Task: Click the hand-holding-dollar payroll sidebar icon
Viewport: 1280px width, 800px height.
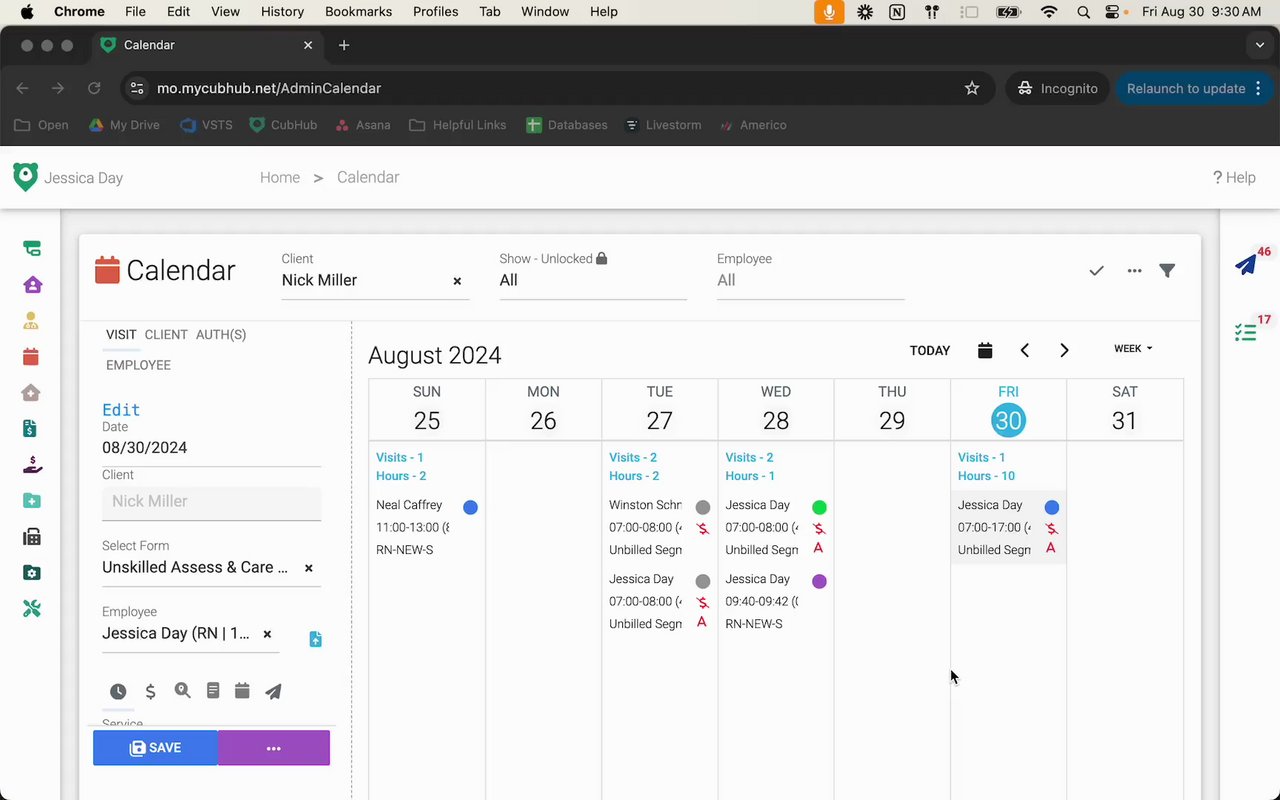Action: coord(32,465)
